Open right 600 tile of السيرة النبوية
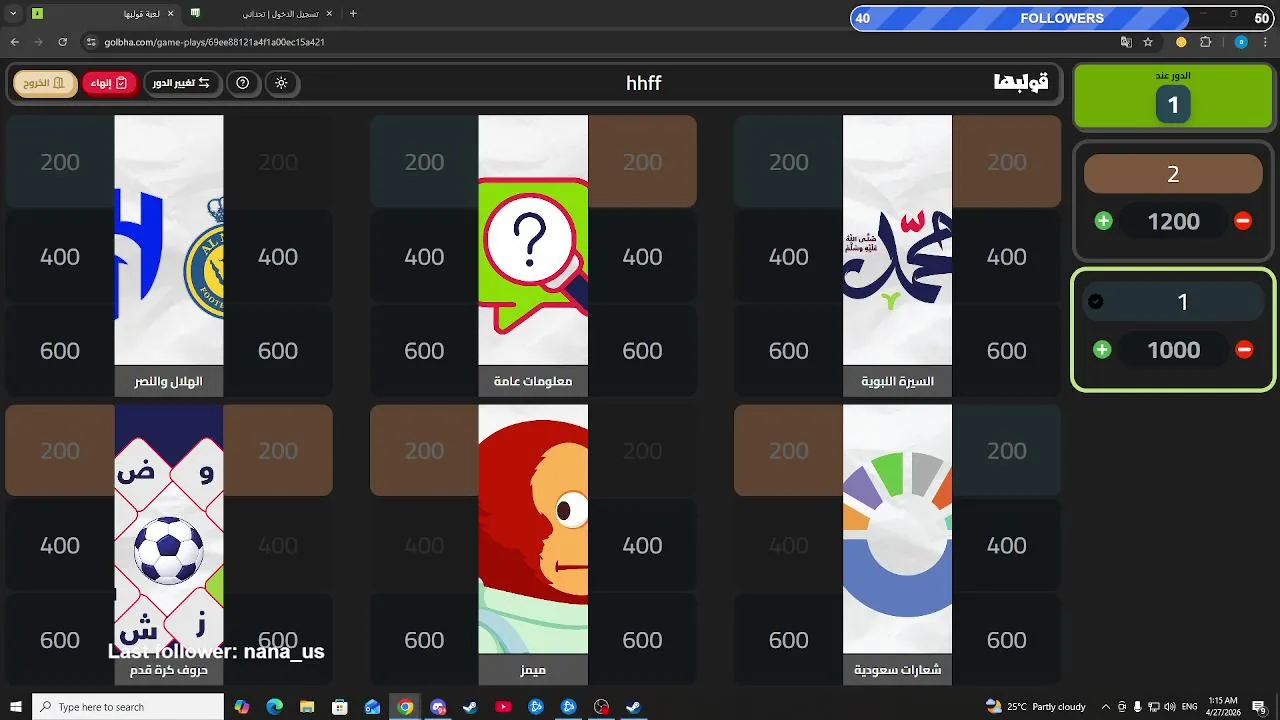 pyautogui.click(x=1006, y=351)
